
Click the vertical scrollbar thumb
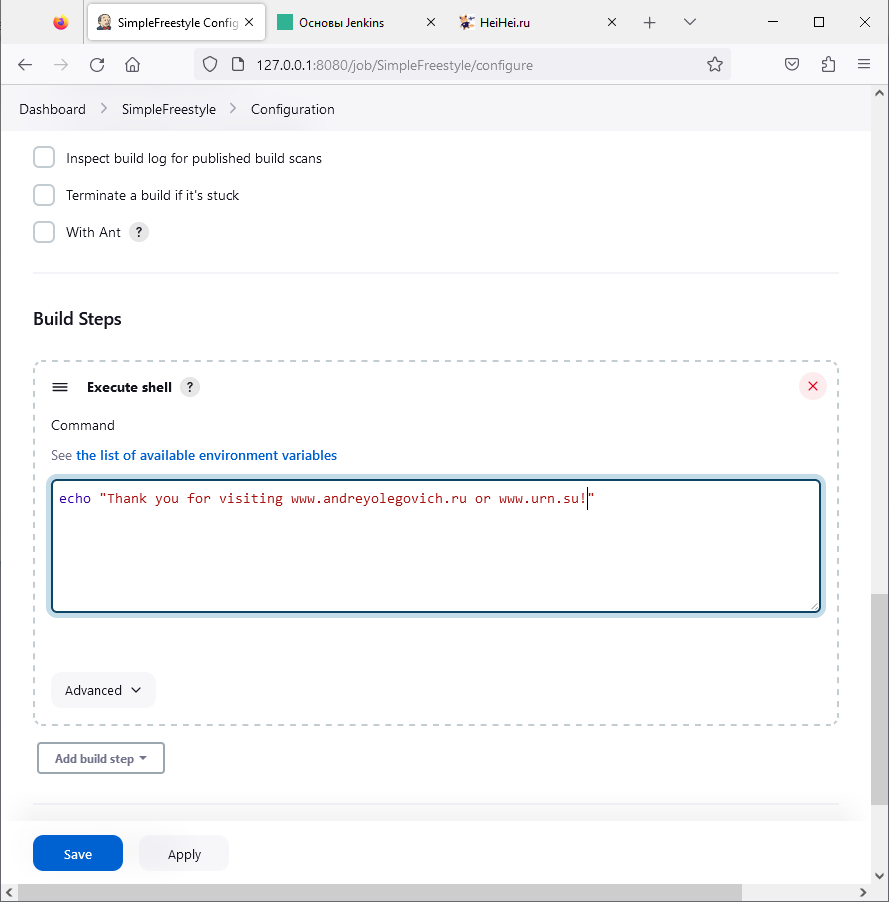click(x=879, y=700)
